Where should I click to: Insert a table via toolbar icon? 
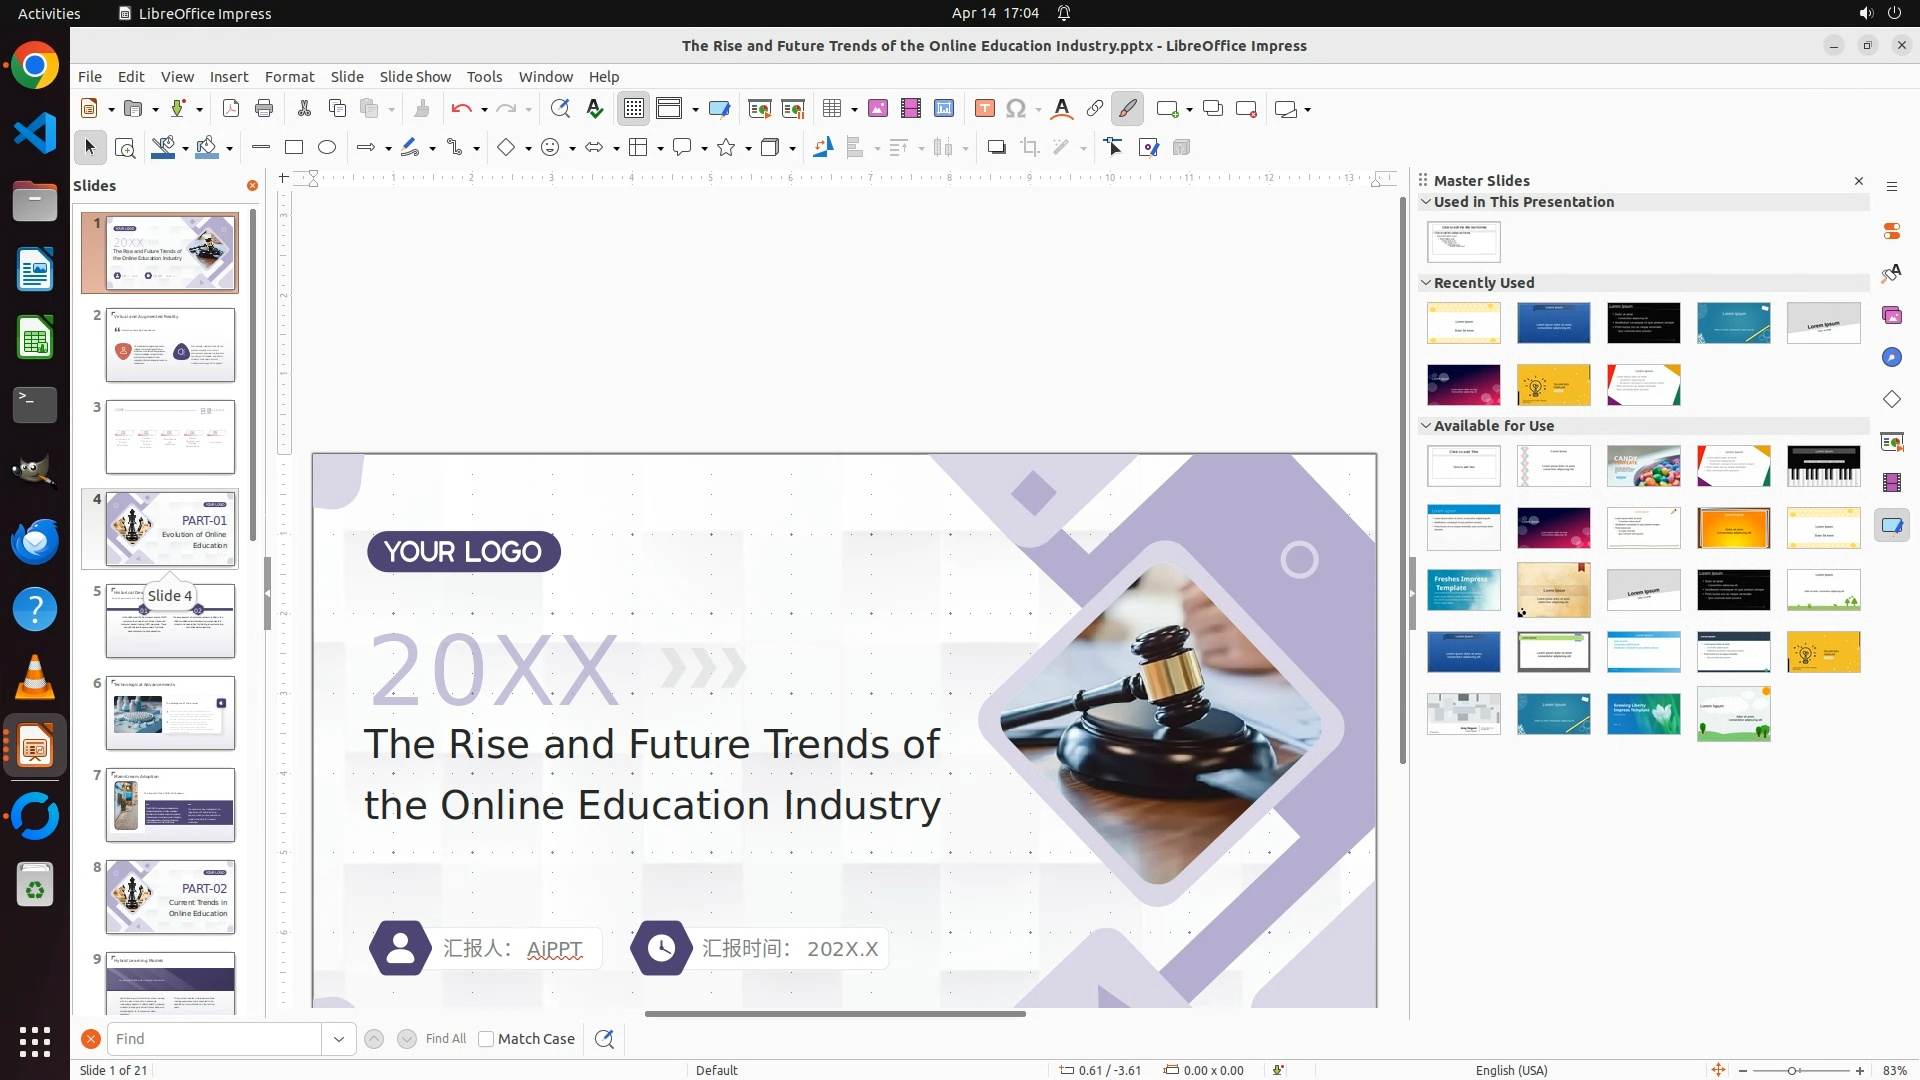pyautogui.click(x=832, y=109)
